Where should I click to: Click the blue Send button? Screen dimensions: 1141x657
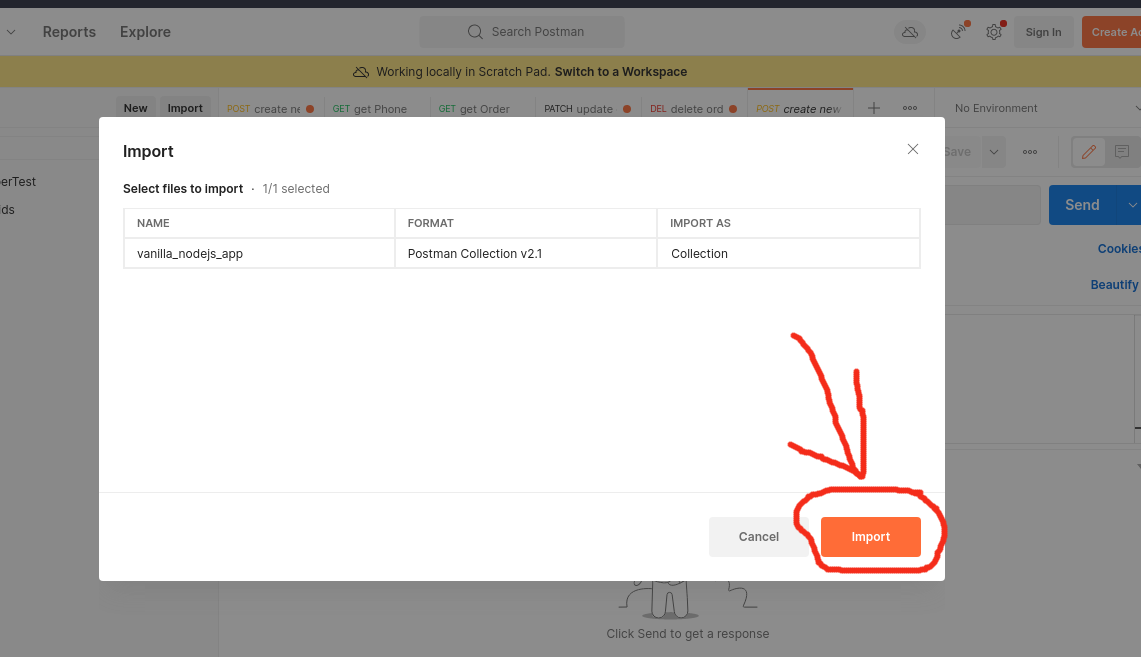click(x=1082, y=205)
